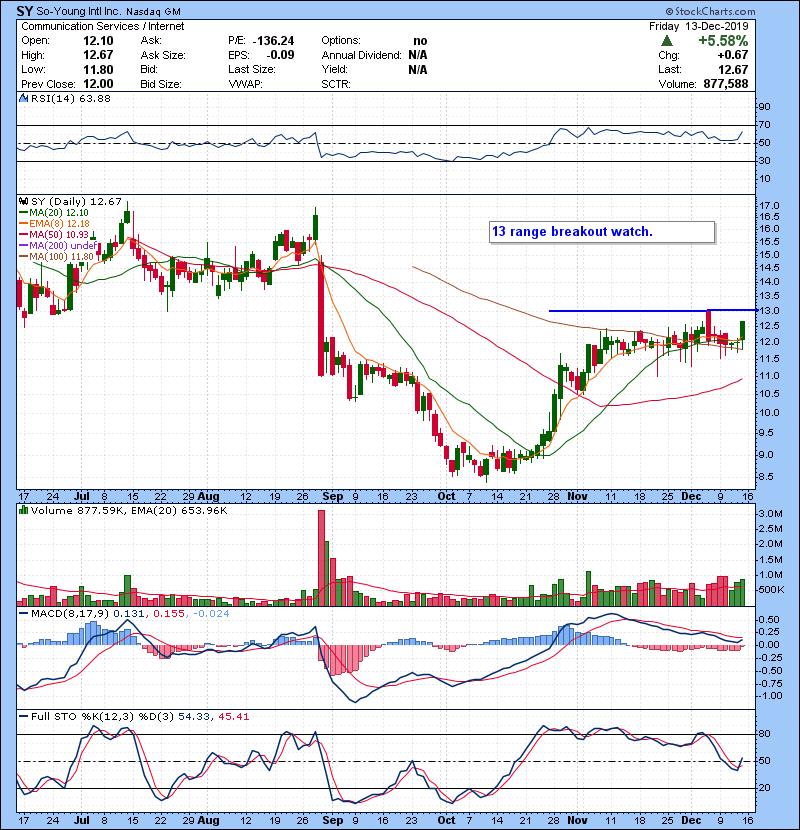Click the Friday 13-Dec-2019 date
The width and height of the screenshot is (800, 830).
point(699,26)
